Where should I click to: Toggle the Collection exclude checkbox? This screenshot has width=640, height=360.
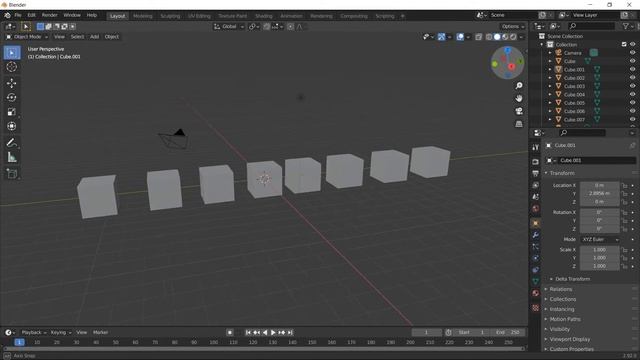point(624,44)
